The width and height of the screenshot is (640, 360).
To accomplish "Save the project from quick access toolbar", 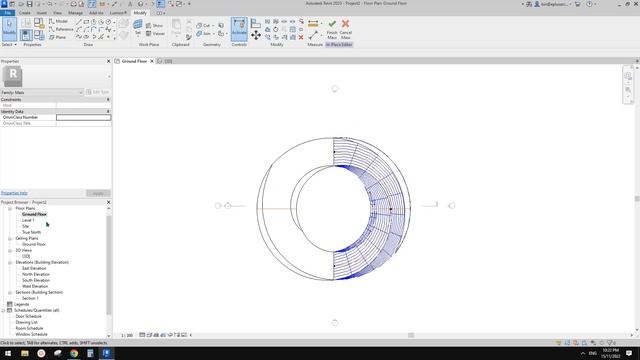I will (29, 4).
